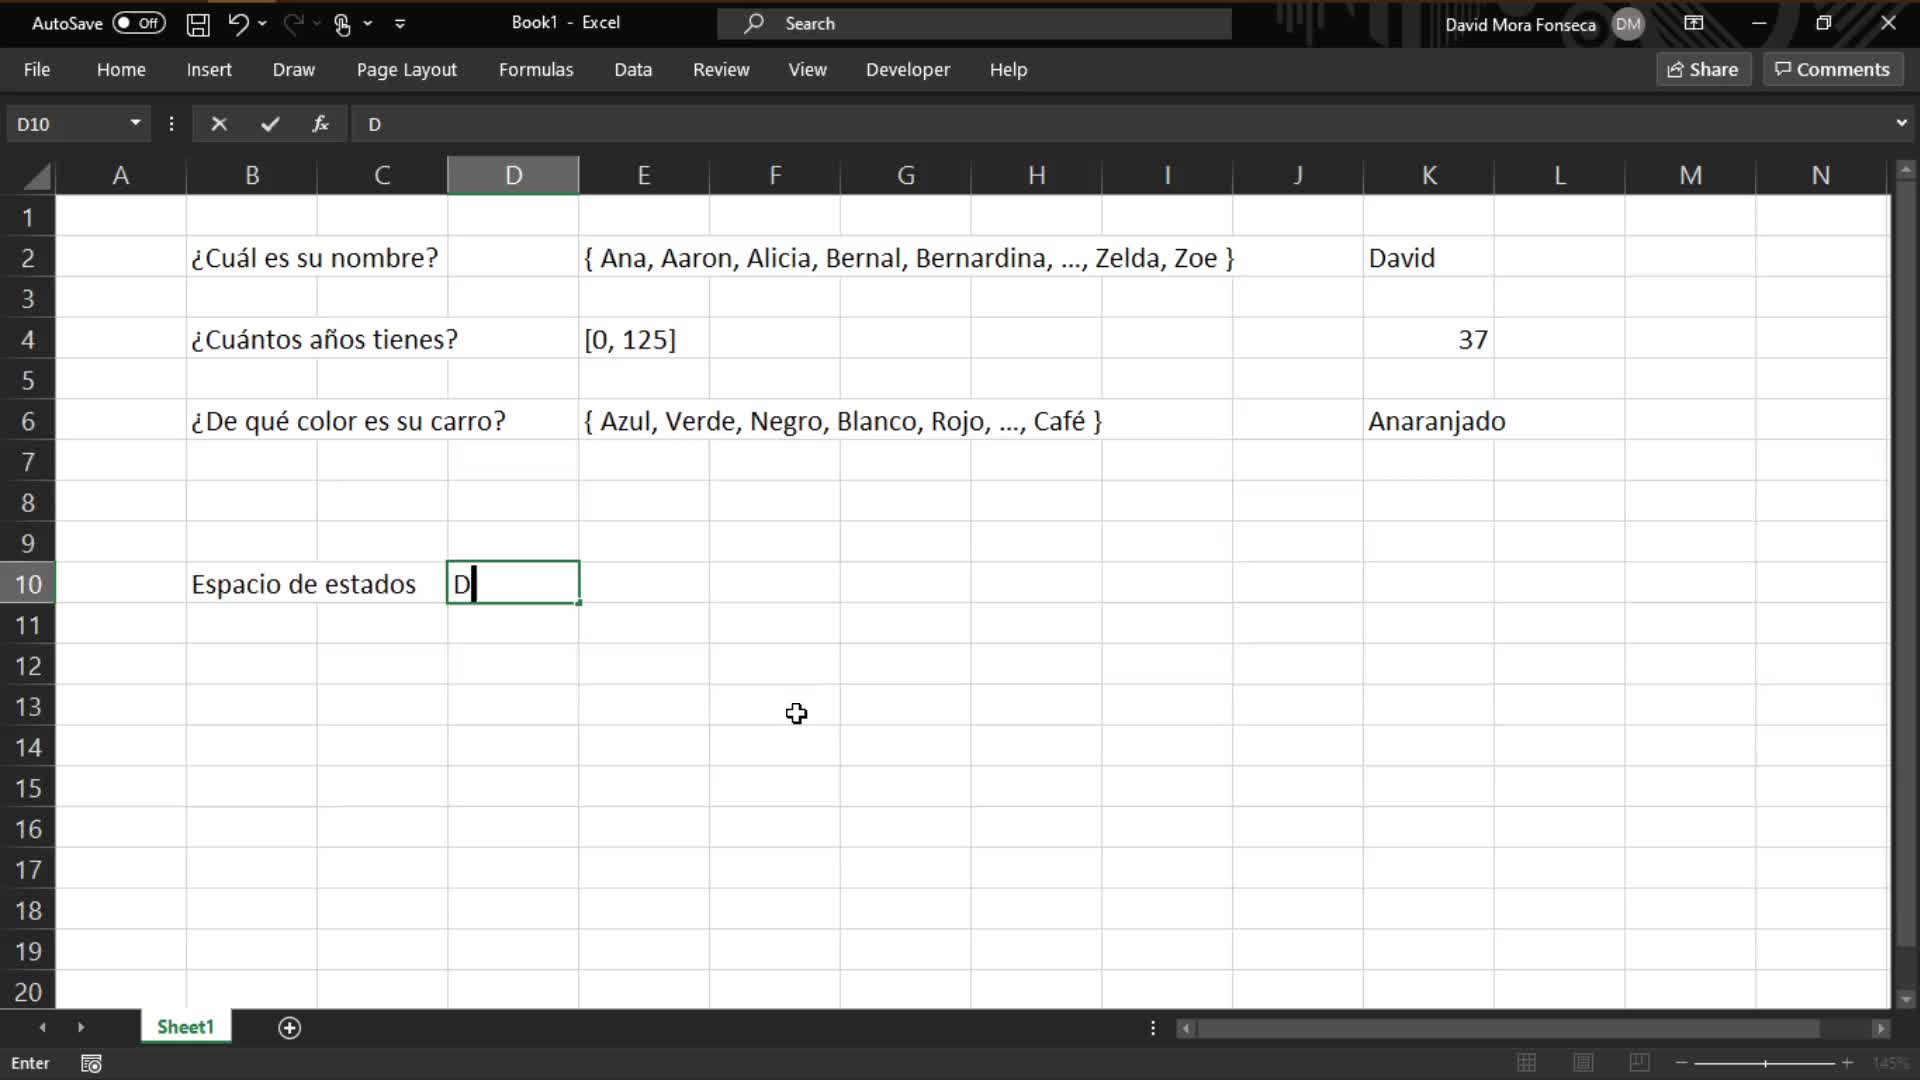This screenshot has width=1920, height=1080.
Task: Select row header 6
Action: [28, 421]
